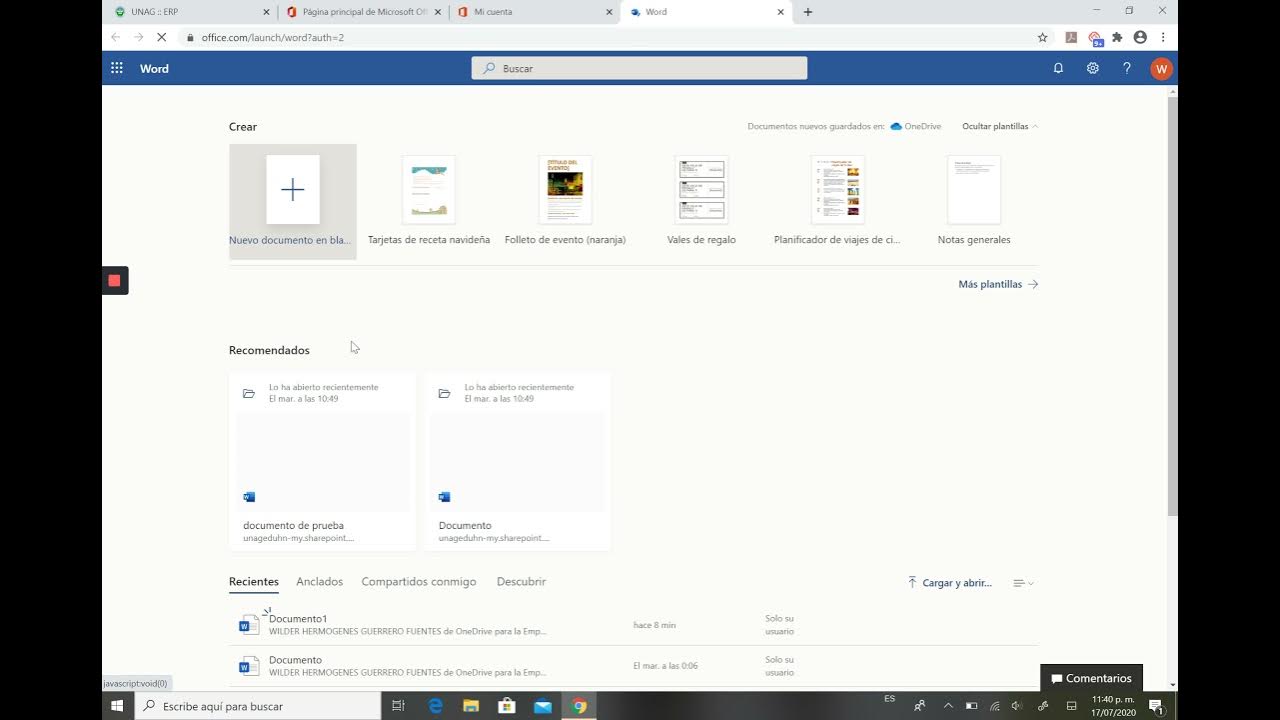Open the list view options dropdown
The image size is (1280, 720).
click(x=1022, y=583)
